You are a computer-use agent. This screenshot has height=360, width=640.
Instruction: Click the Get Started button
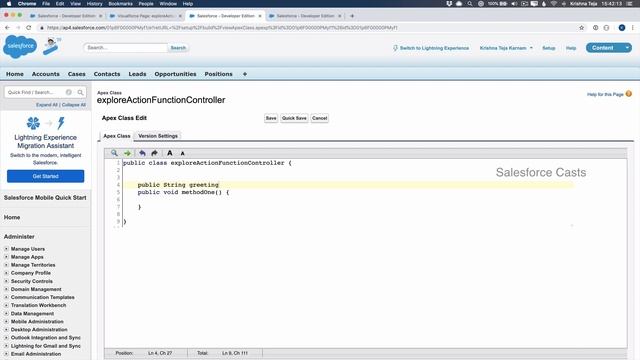(45, 176)
